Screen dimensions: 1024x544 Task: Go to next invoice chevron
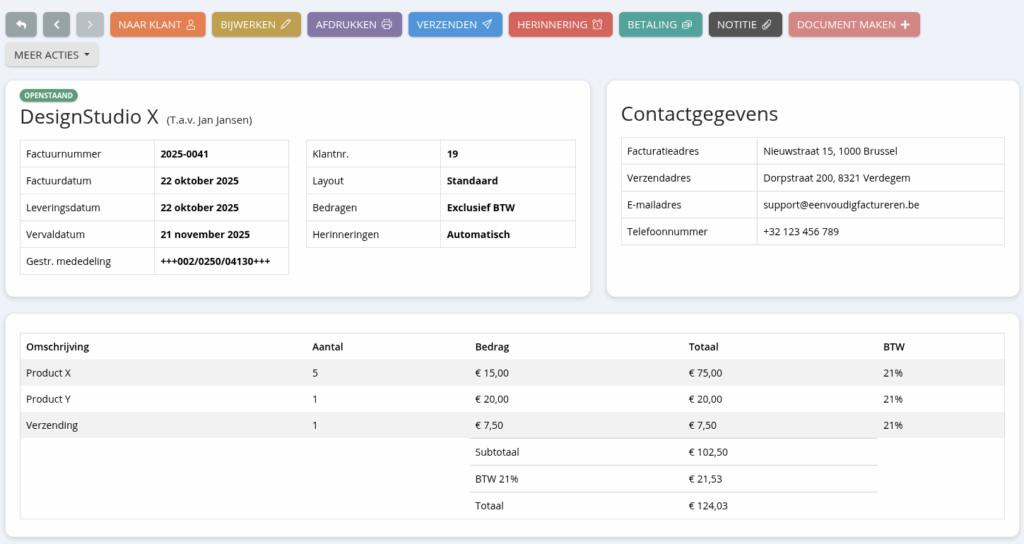pyautogui.click(x=90, y=24)
